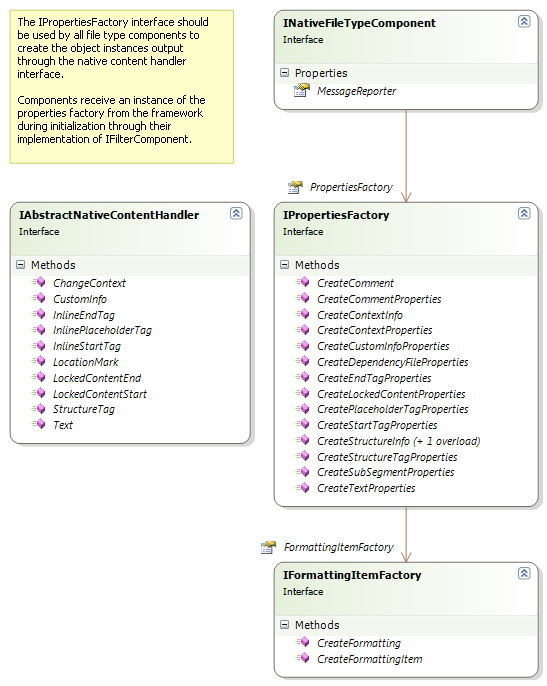547x686 pixels.
Task: Collapse the INativeFileTypeComponent interface box with the chevron
Action: coord(524,21)
